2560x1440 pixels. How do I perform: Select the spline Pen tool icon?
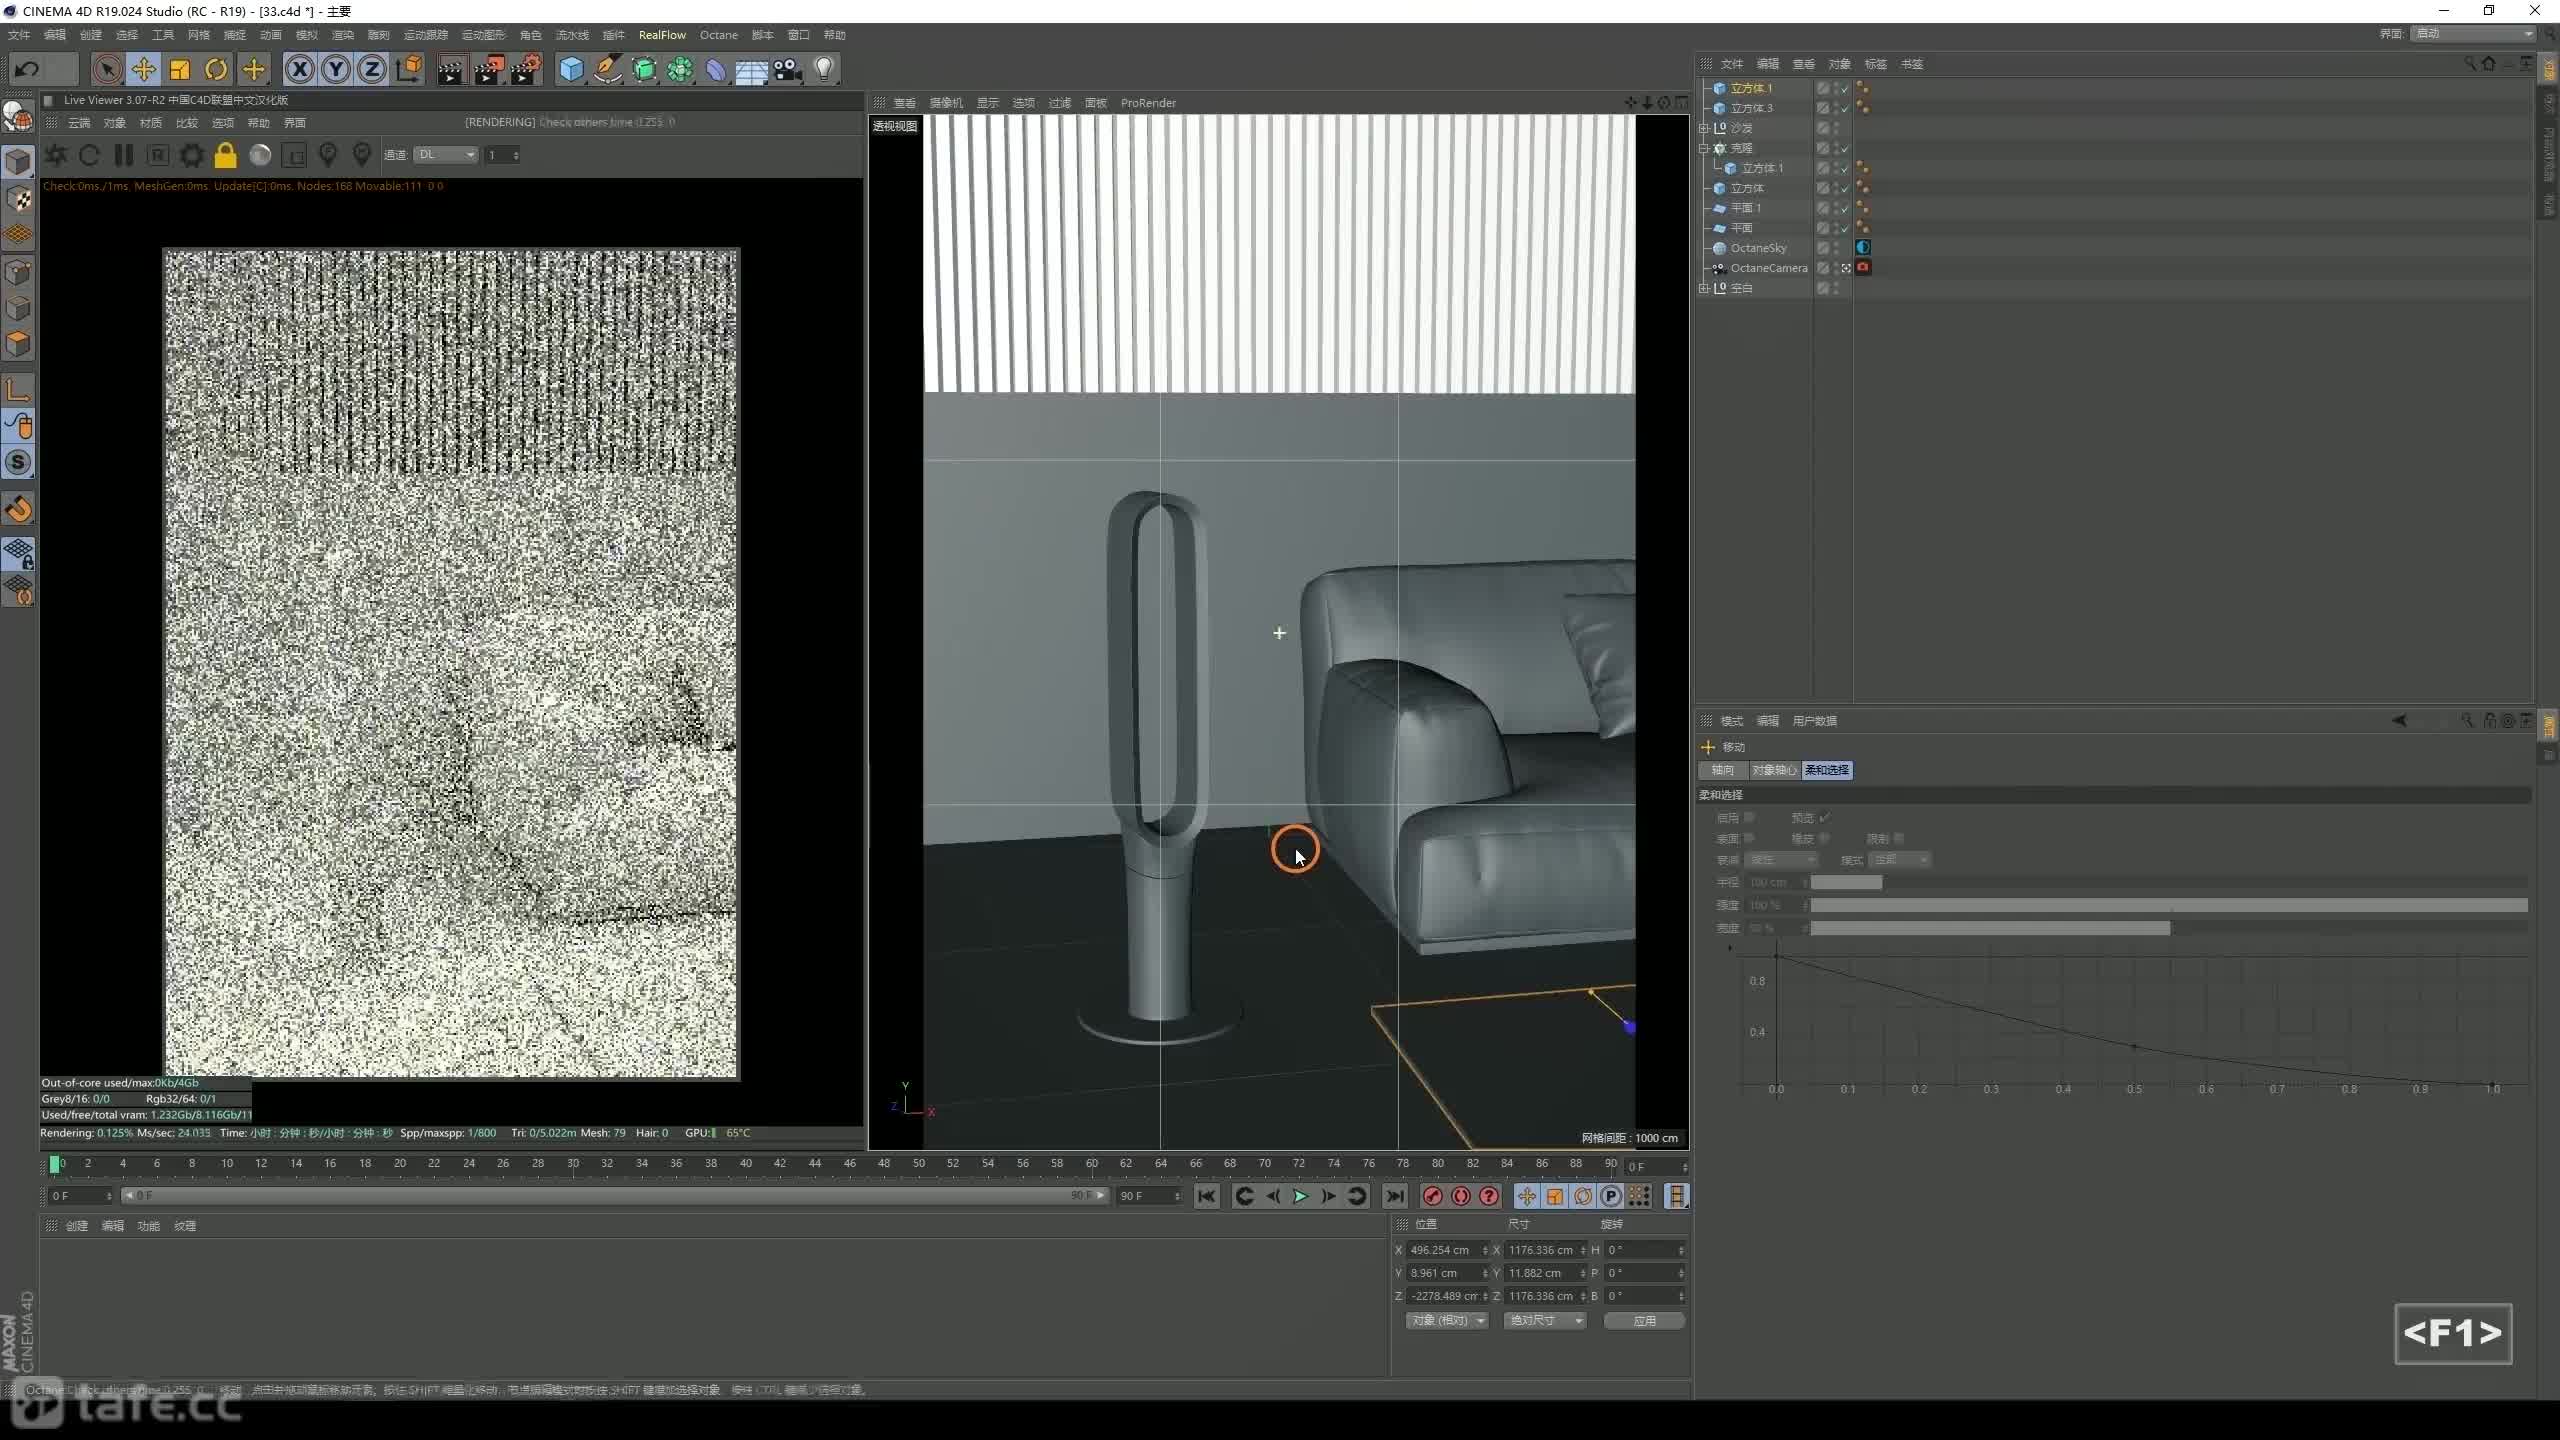[607, 69]
